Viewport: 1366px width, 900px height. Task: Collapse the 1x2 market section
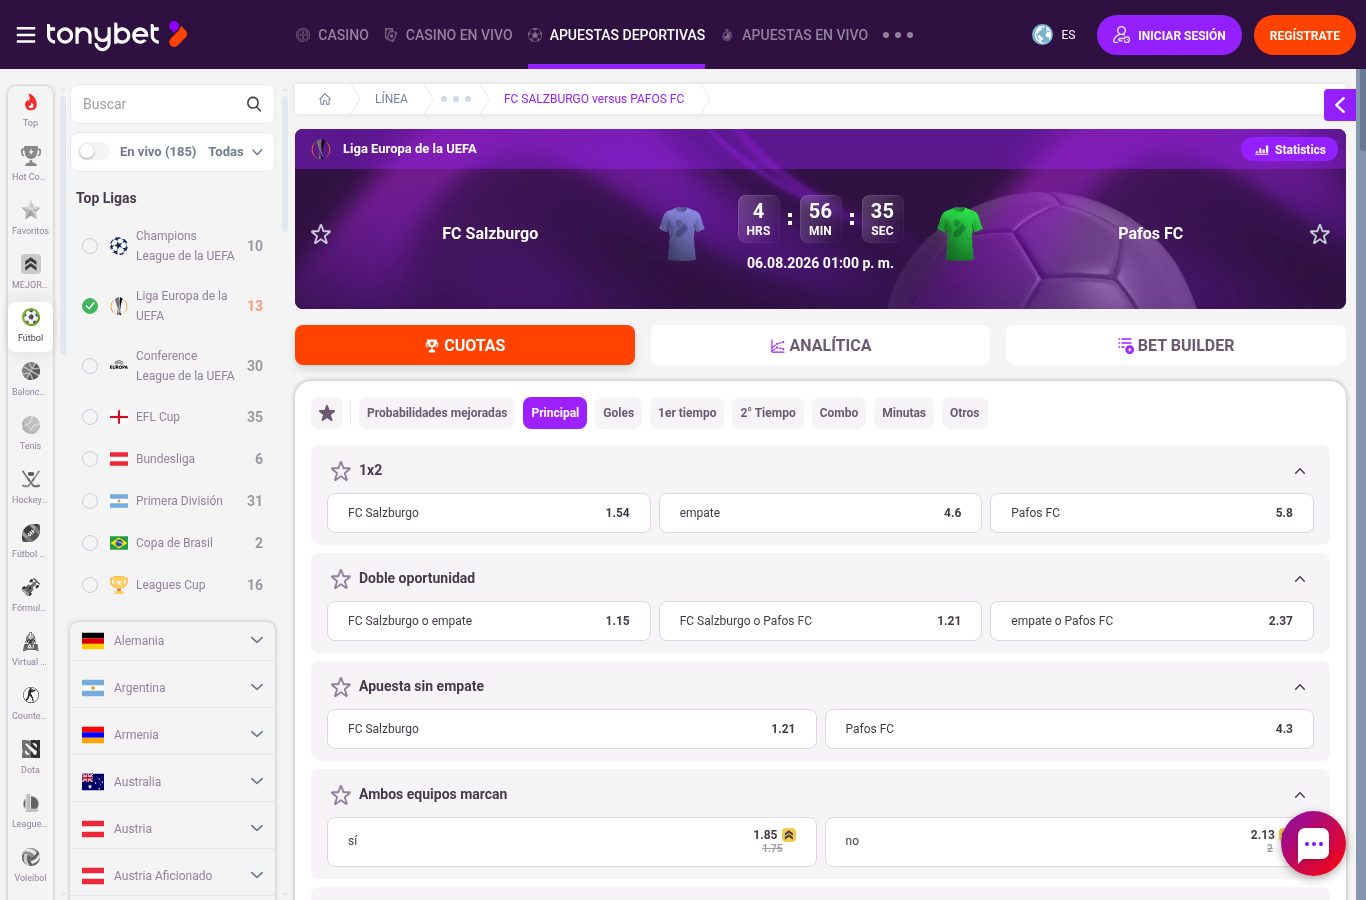point(1300,471)
